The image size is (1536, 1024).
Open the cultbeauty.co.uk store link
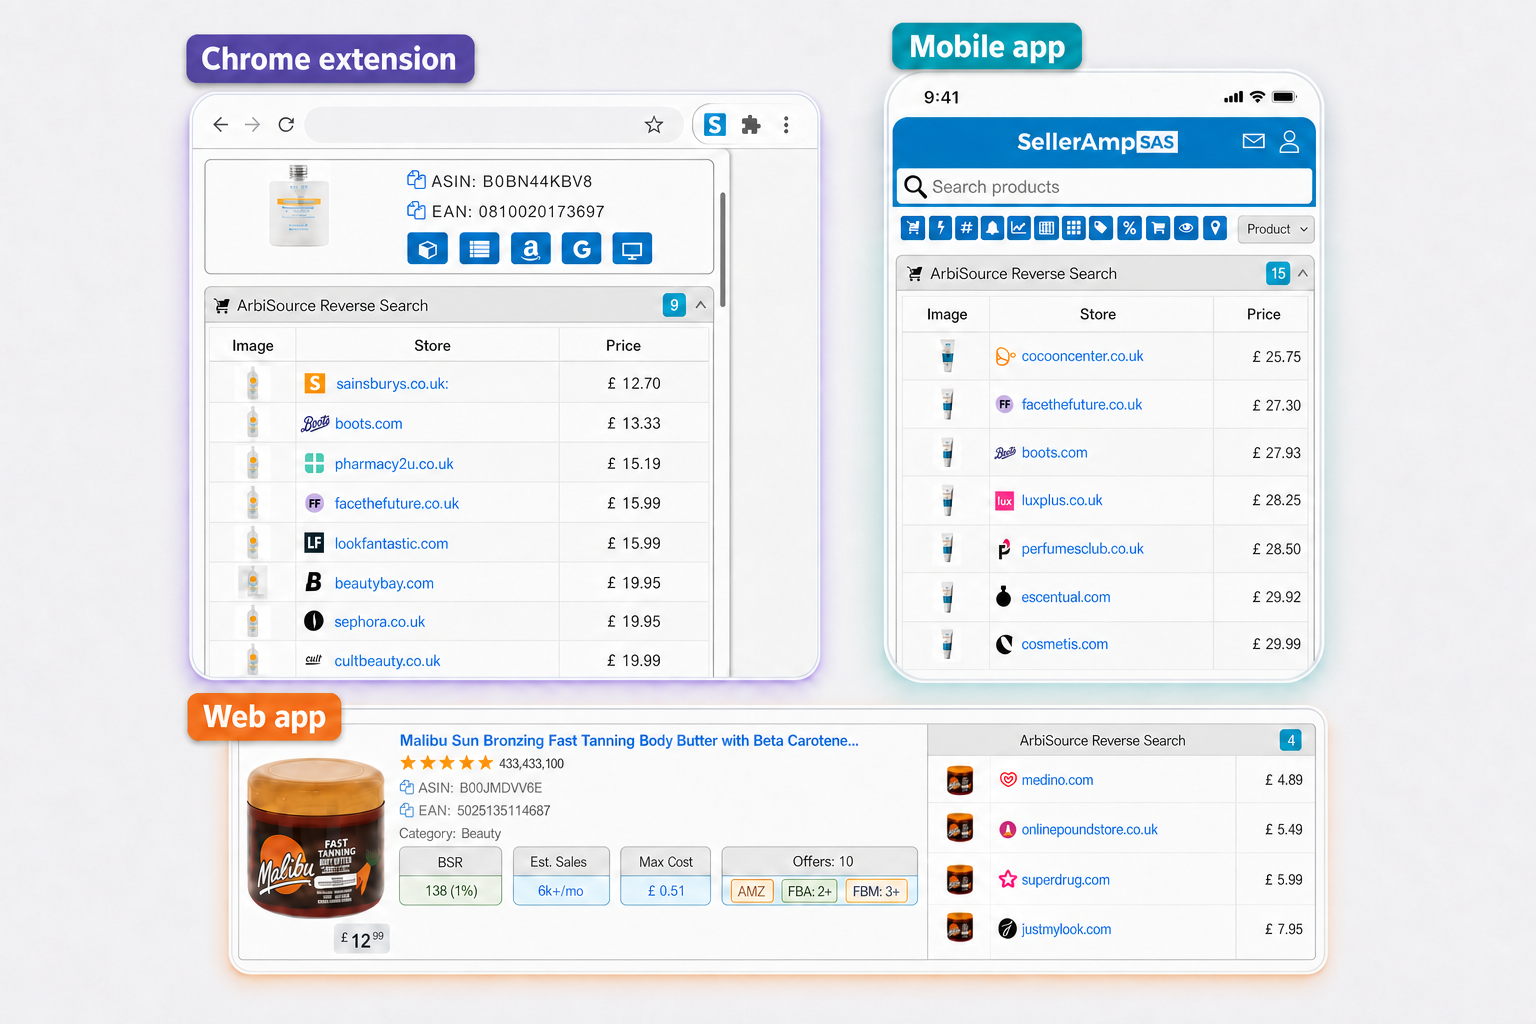click(387, 661)
